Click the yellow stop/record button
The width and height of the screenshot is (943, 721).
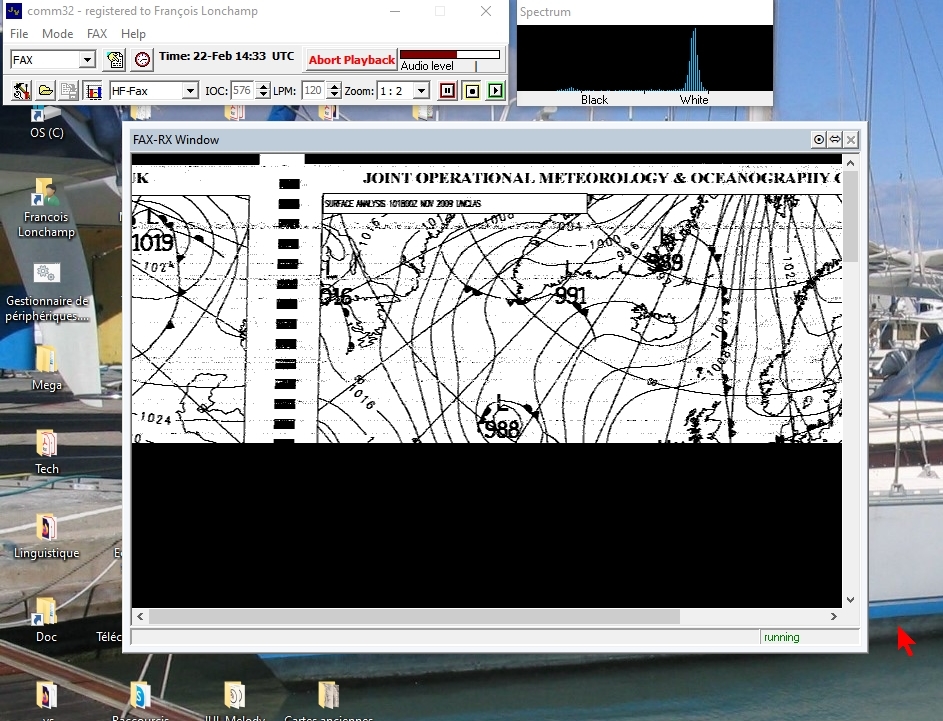point(472,91)
